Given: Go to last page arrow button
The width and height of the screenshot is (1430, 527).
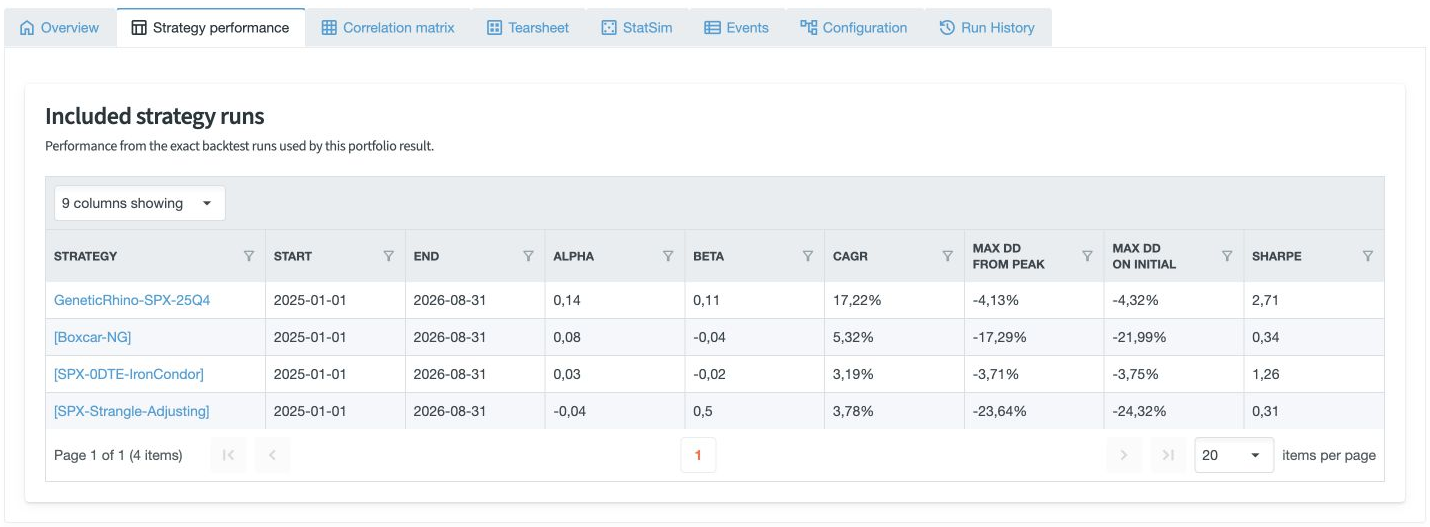Looking at the screenshot, I should pos(1168,455).
